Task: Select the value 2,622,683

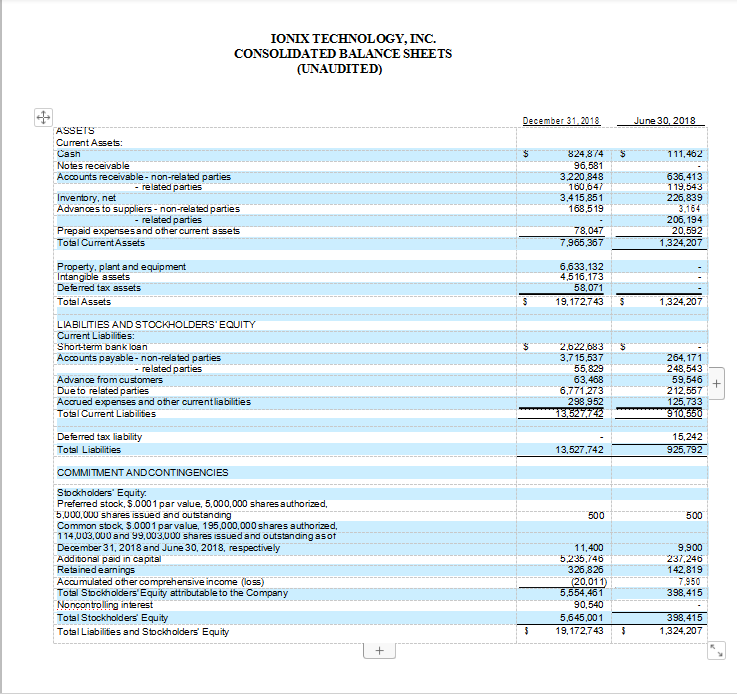Action: (581, 347)
